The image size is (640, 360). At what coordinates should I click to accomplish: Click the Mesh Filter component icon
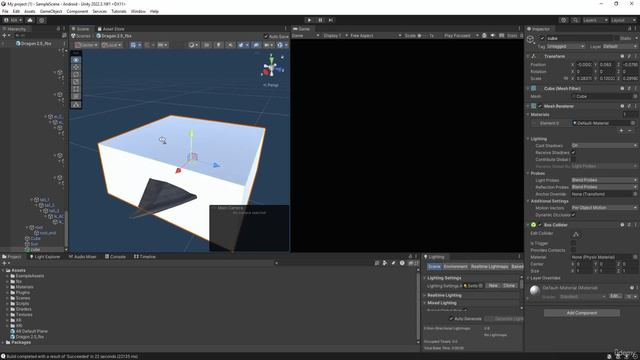pyautogui.click(x=533, y=89)
